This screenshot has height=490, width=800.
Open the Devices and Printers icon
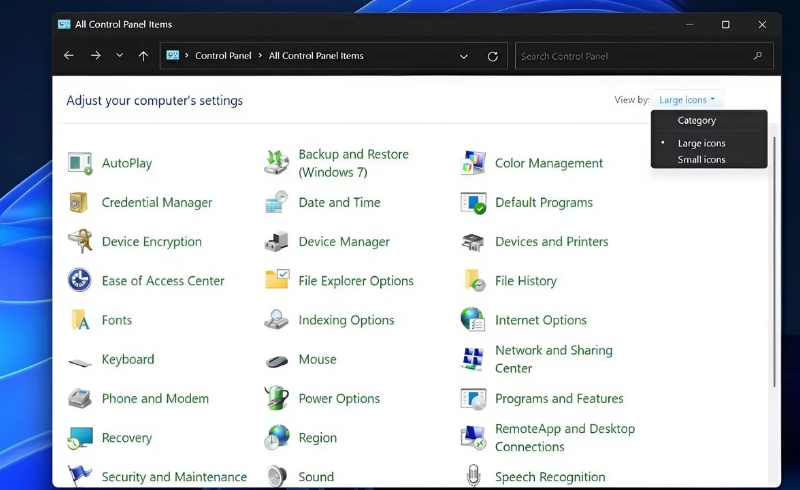point(473,242)
